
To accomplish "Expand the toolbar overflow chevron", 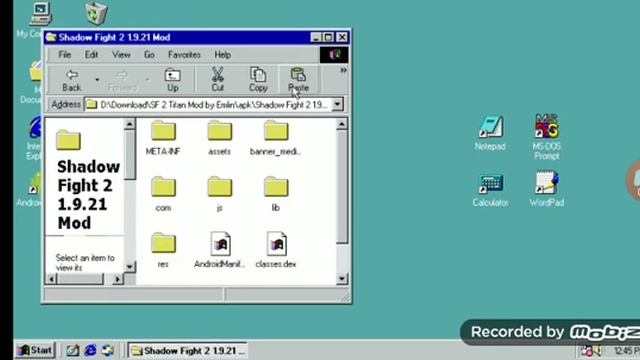I will [343, 70].
